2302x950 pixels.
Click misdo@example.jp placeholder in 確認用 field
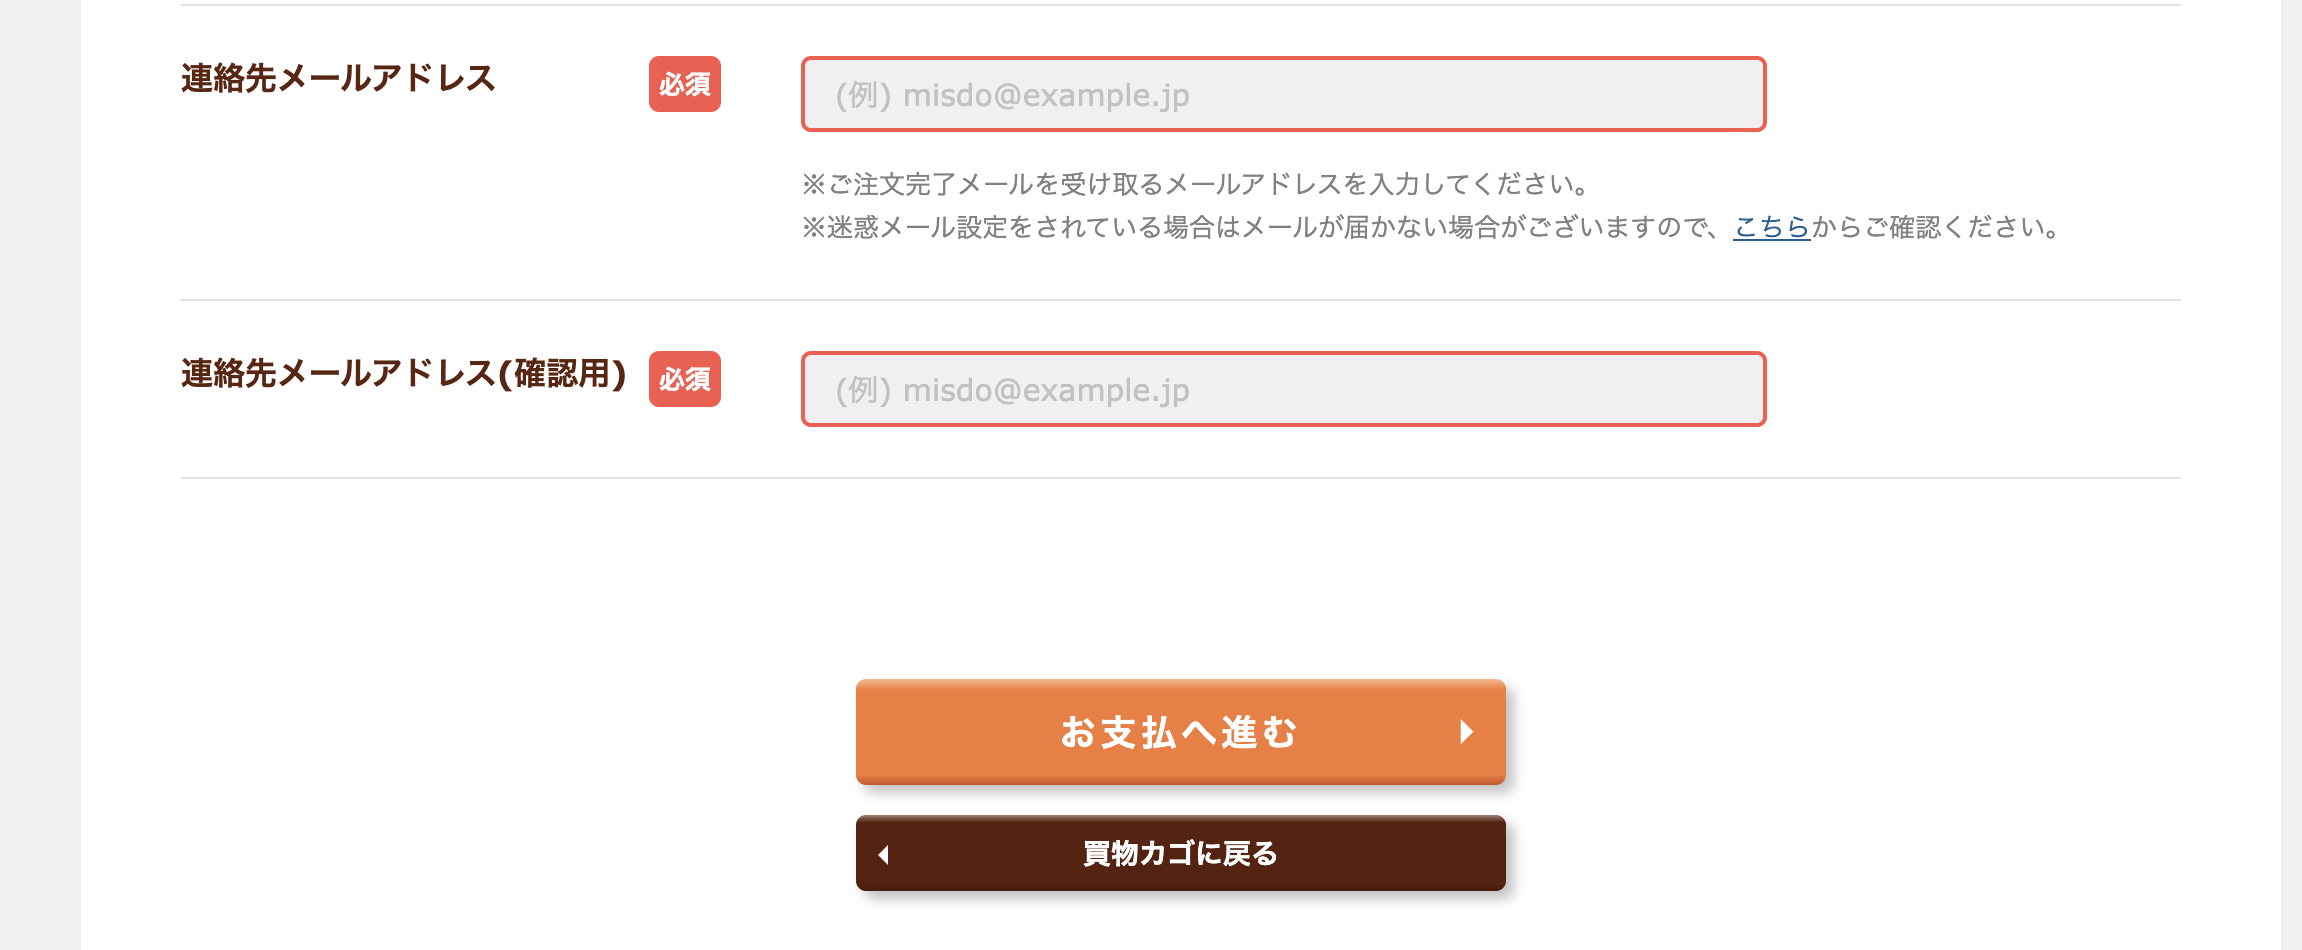pyautogui.click(x=1045, y=390)
